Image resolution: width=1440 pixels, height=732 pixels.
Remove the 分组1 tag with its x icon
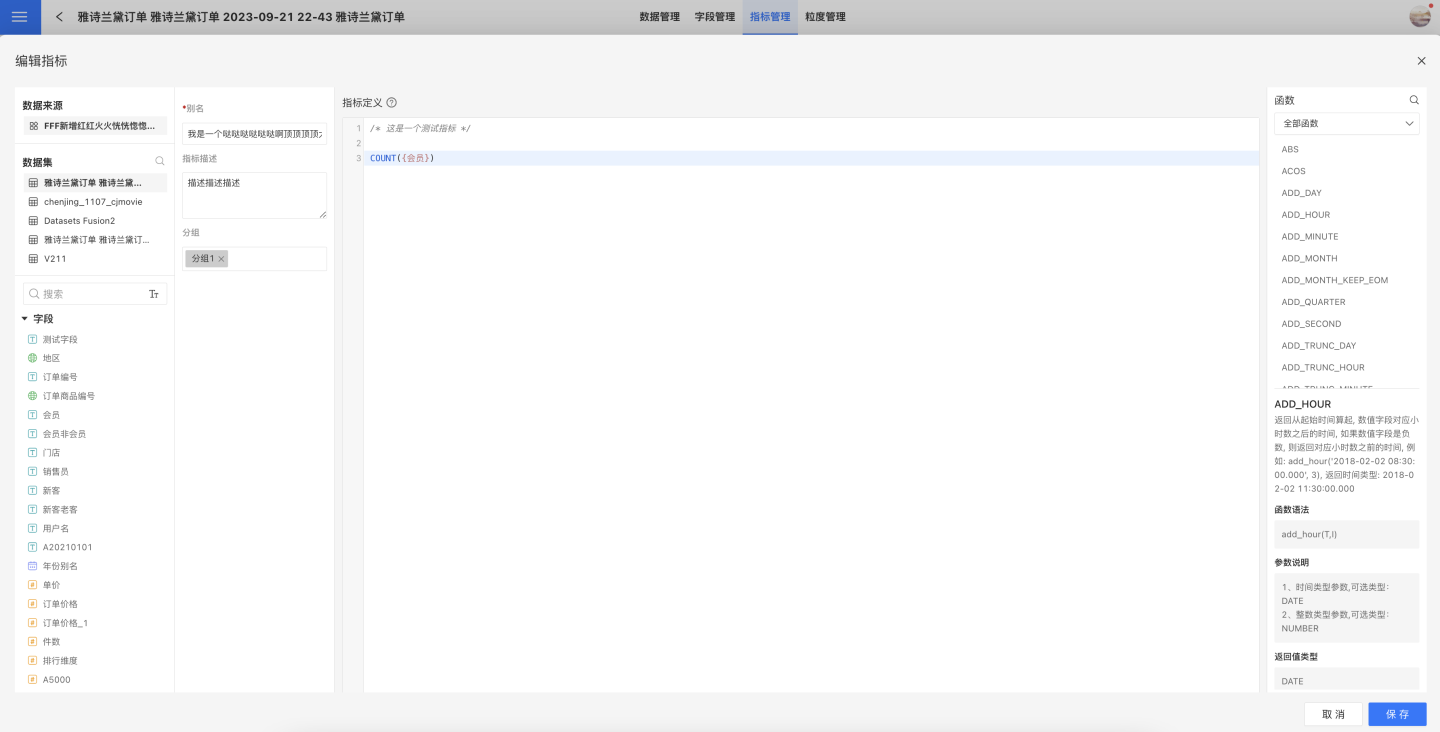[221, 259]
